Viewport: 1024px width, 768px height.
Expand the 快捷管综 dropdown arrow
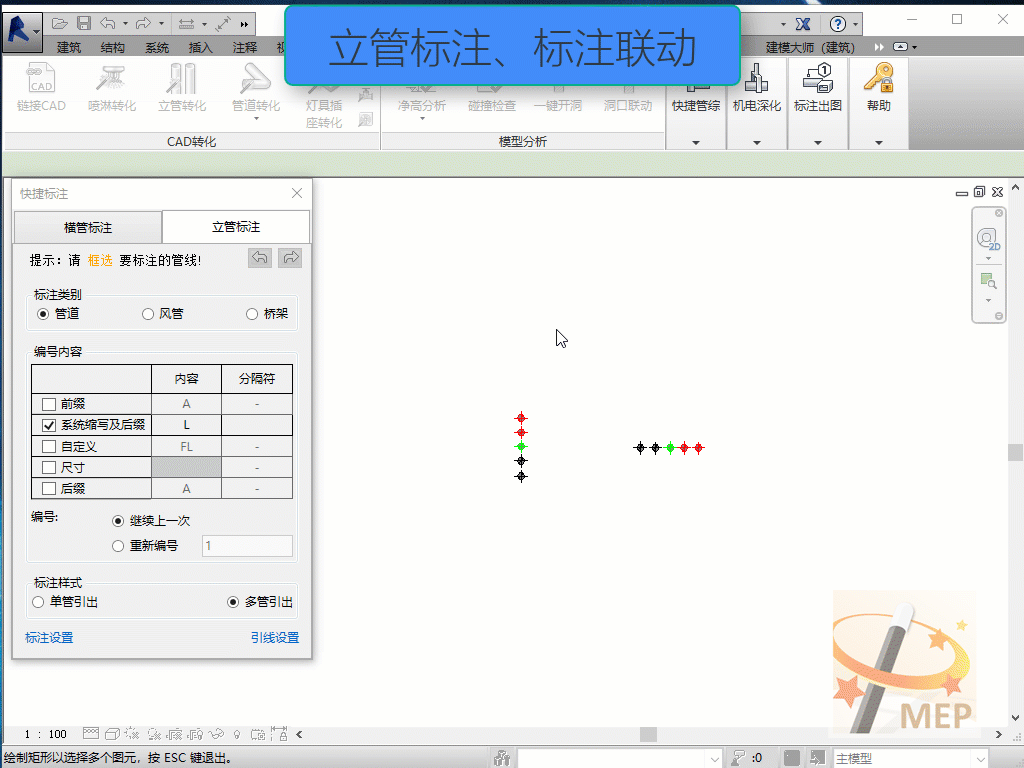click(x=696, y=143)
